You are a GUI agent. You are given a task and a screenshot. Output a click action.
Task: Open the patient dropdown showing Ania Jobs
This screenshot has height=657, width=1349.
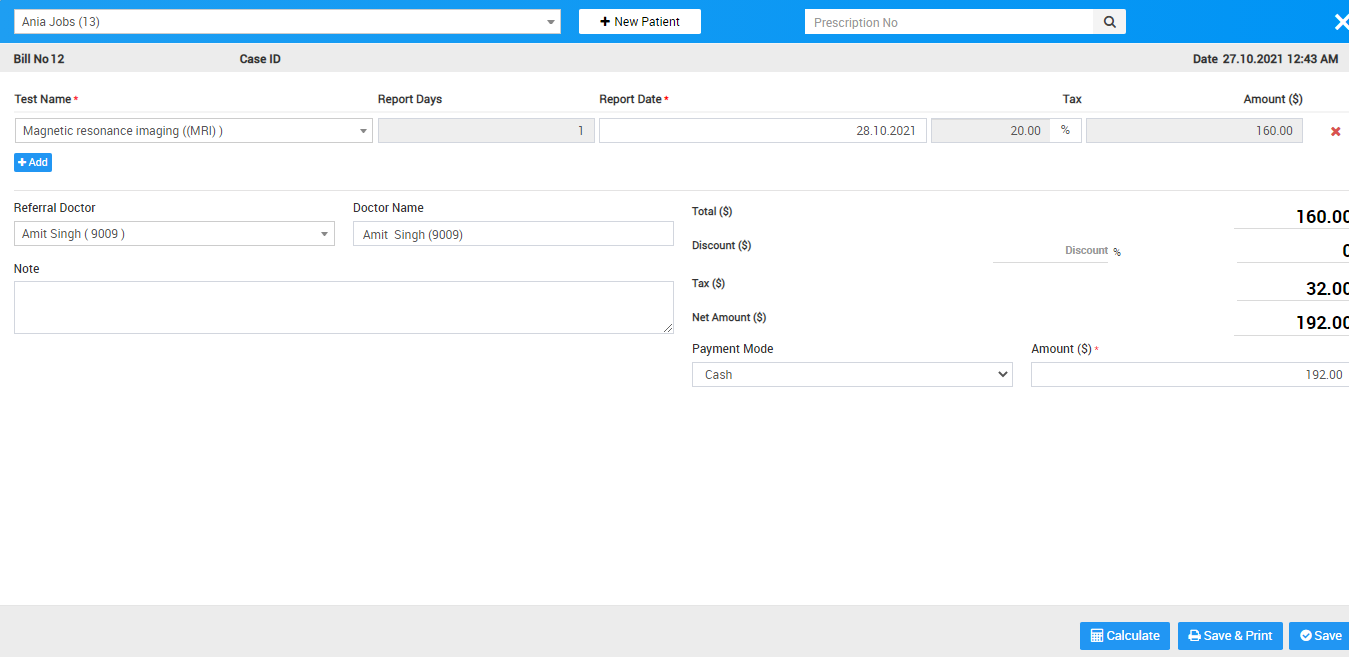pyautogui.click(x=287, y=22)
